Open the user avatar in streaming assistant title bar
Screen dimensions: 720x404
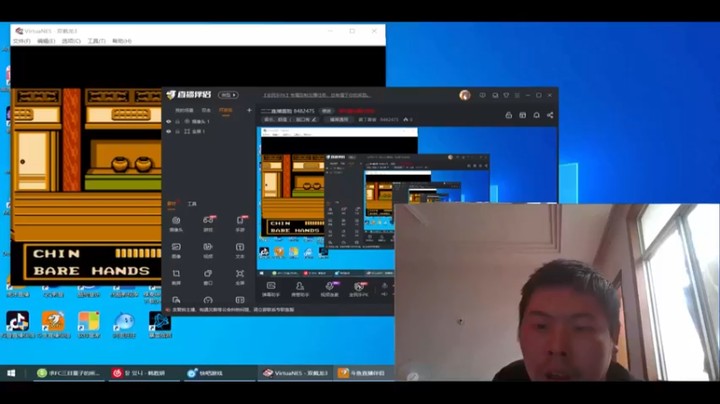click(x=465, y=95)
